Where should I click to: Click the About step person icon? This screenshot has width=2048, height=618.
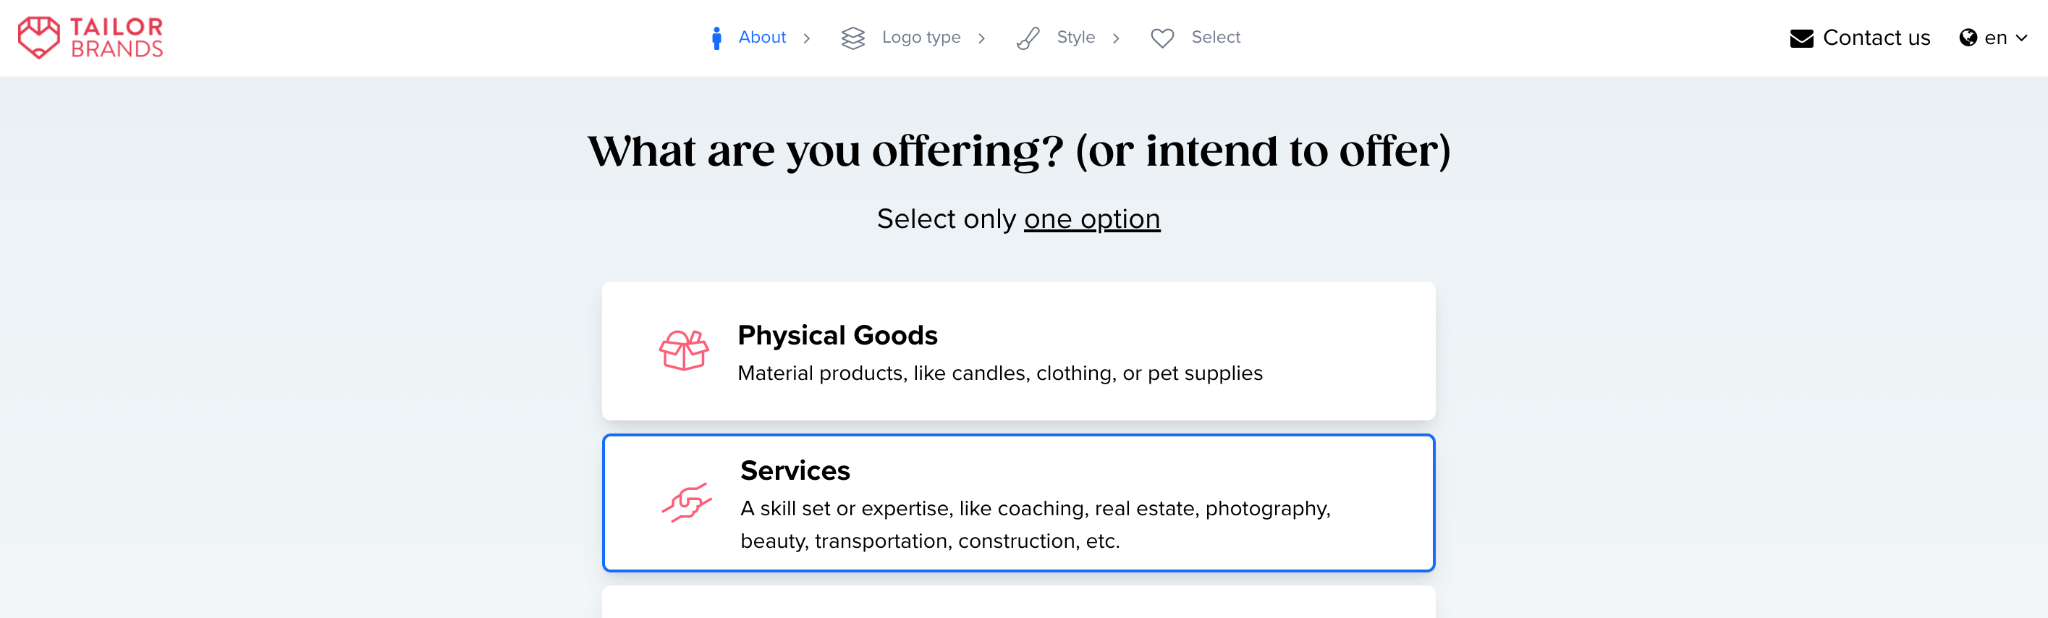point(716,38)
